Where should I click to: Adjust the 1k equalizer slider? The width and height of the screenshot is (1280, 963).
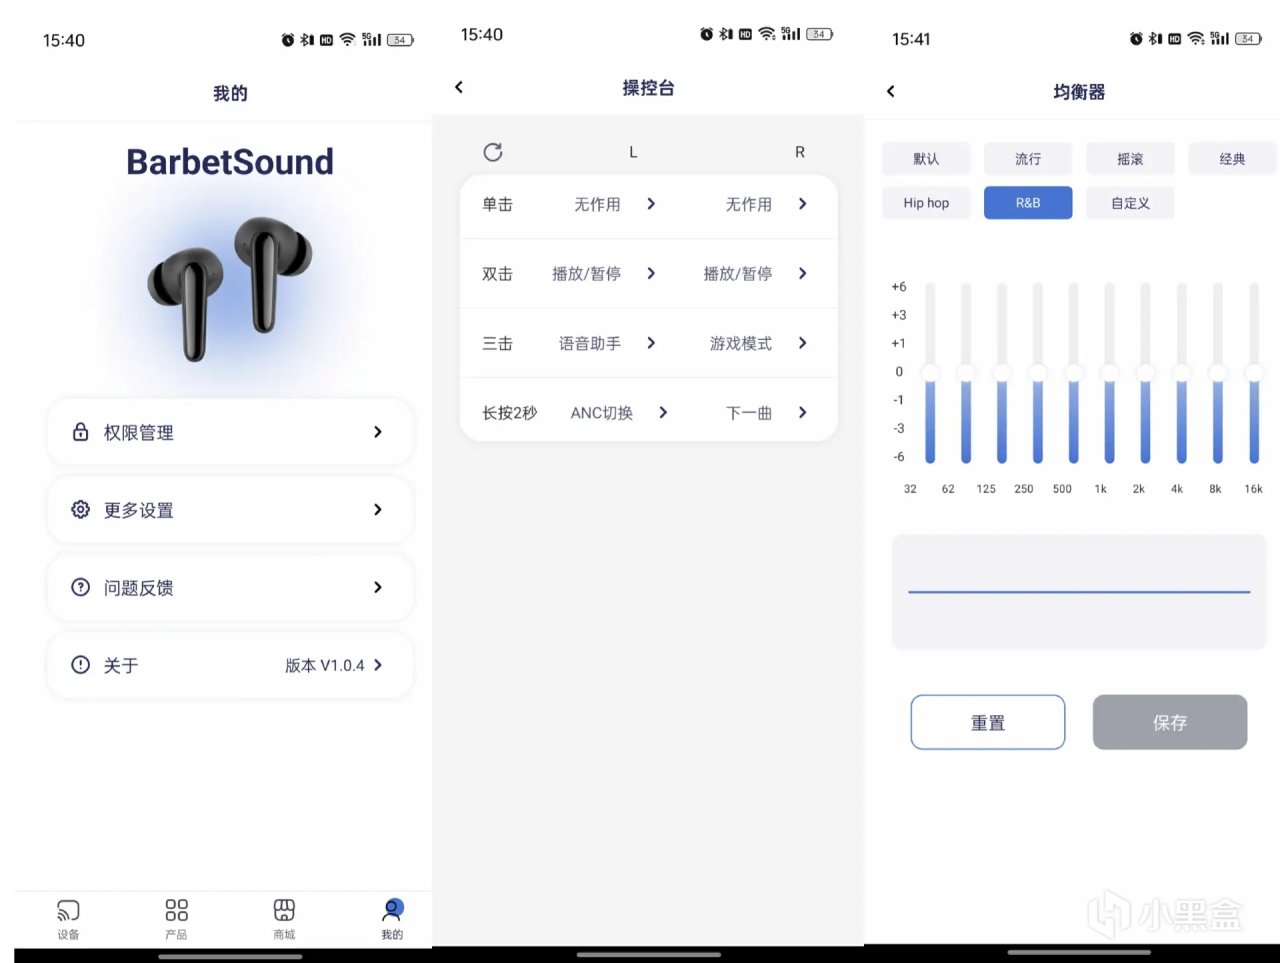pos(1110,373)
